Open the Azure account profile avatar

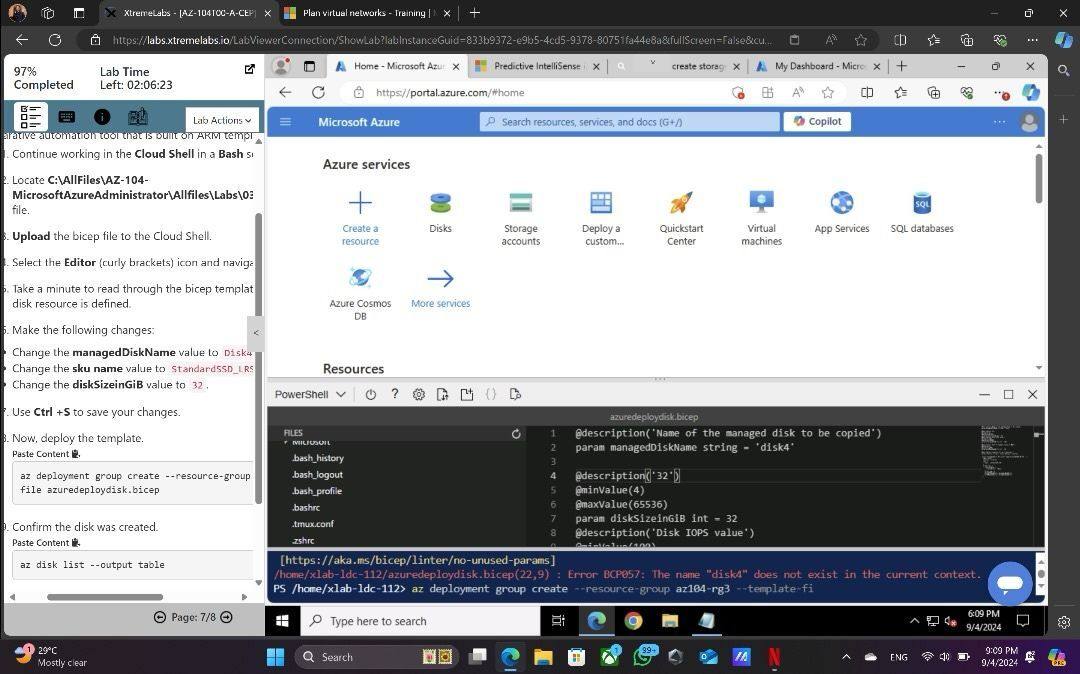tap(1029, 122)
